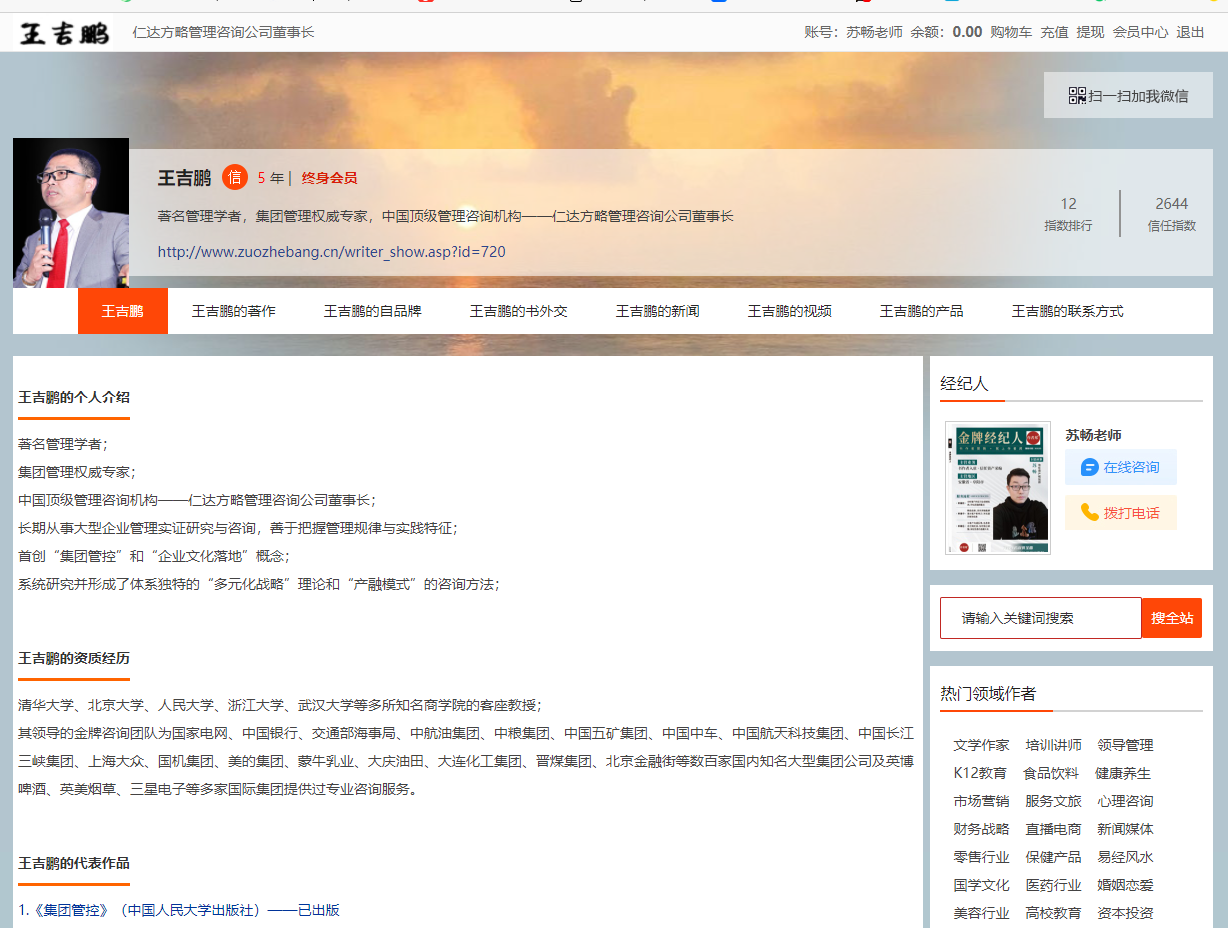Select the 易经风水 hot field category
Image resolution: width=1228 pixels, height=928 pixels.
(x=1125, y=857)
